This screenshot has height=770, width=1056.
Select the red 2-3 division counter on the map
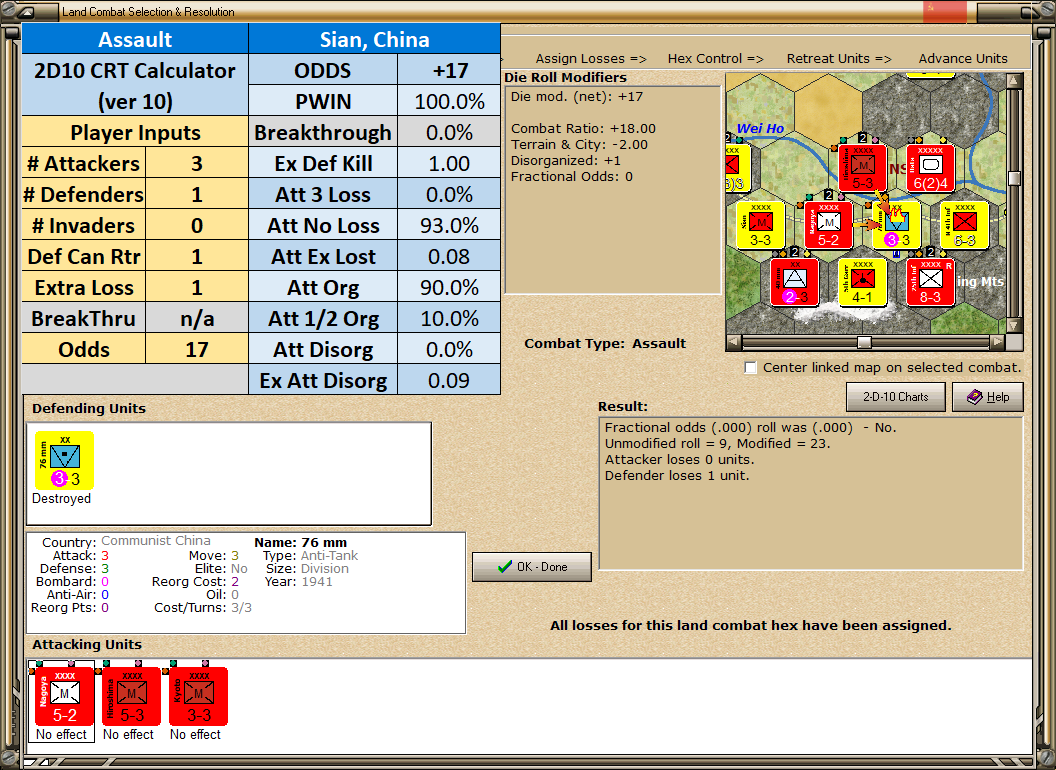coord(795,282)
